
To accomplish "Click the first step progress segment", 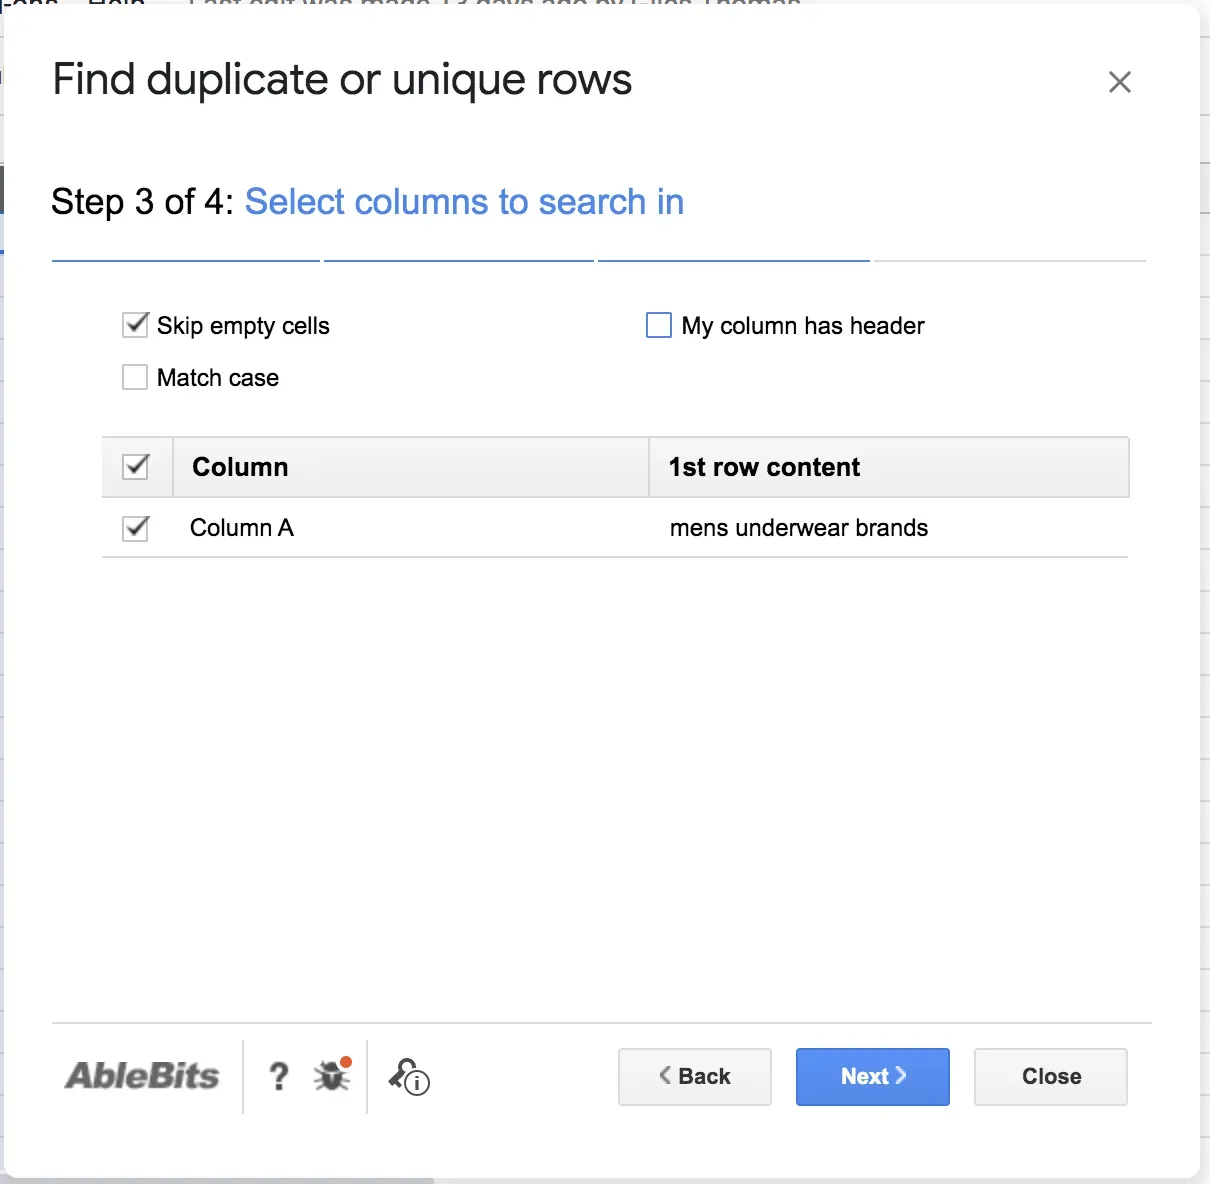I will [x=186, y=260].
